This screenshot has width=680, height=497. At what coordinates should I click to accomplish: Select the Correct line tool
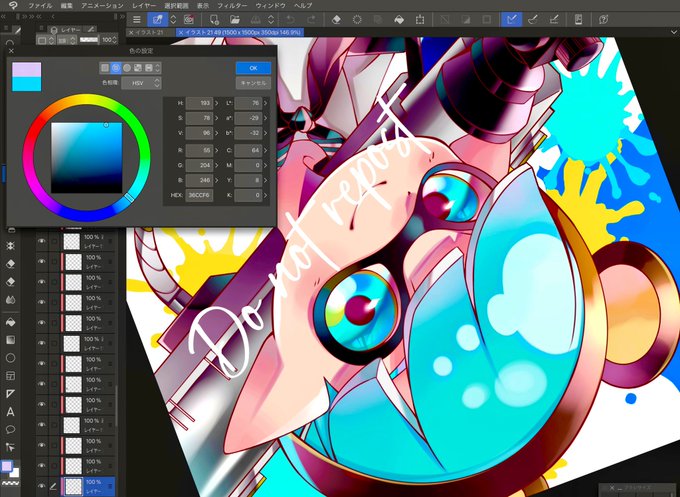tap(10, 447)
